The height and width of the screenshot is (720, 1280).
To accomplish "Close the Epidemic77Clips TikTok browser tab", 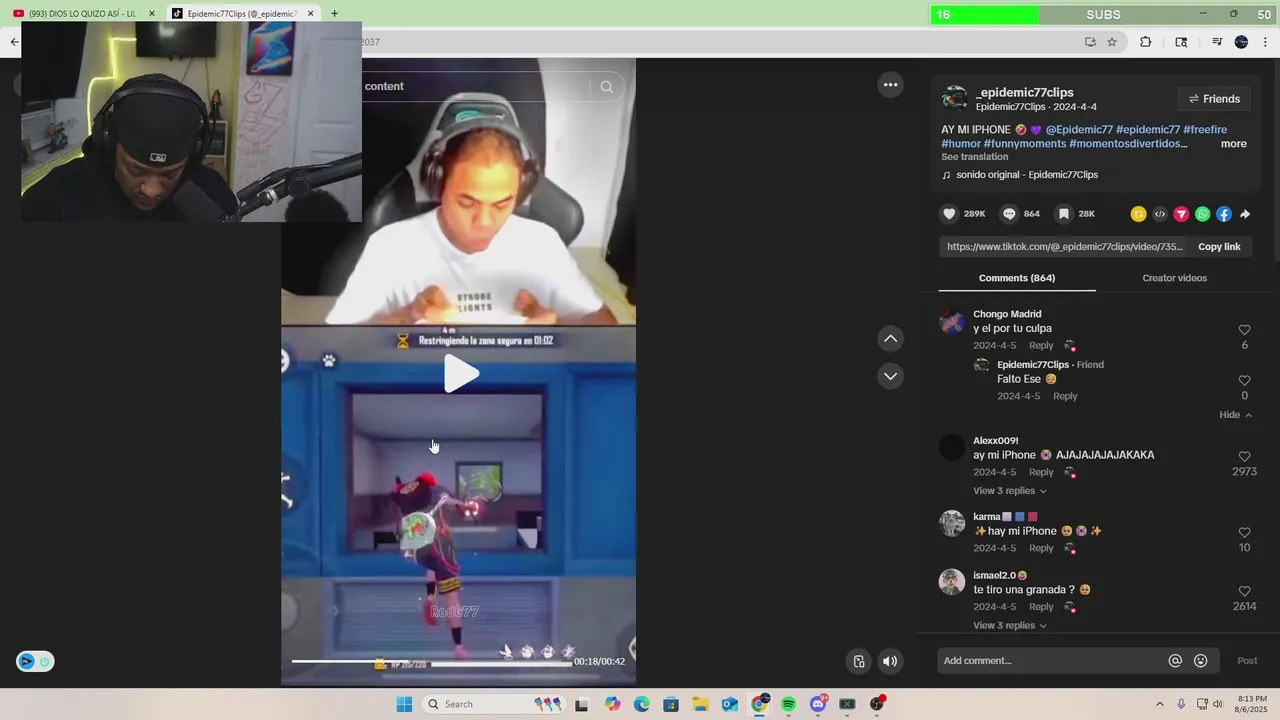I will click(310, 14).
